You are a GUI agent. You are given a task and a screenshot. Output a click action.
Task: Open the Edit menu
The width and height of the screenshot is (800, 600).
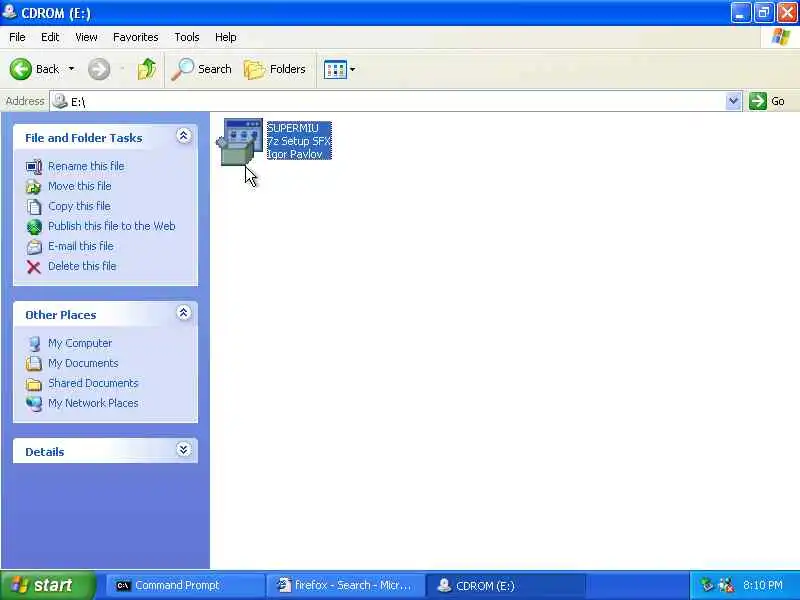50,37
